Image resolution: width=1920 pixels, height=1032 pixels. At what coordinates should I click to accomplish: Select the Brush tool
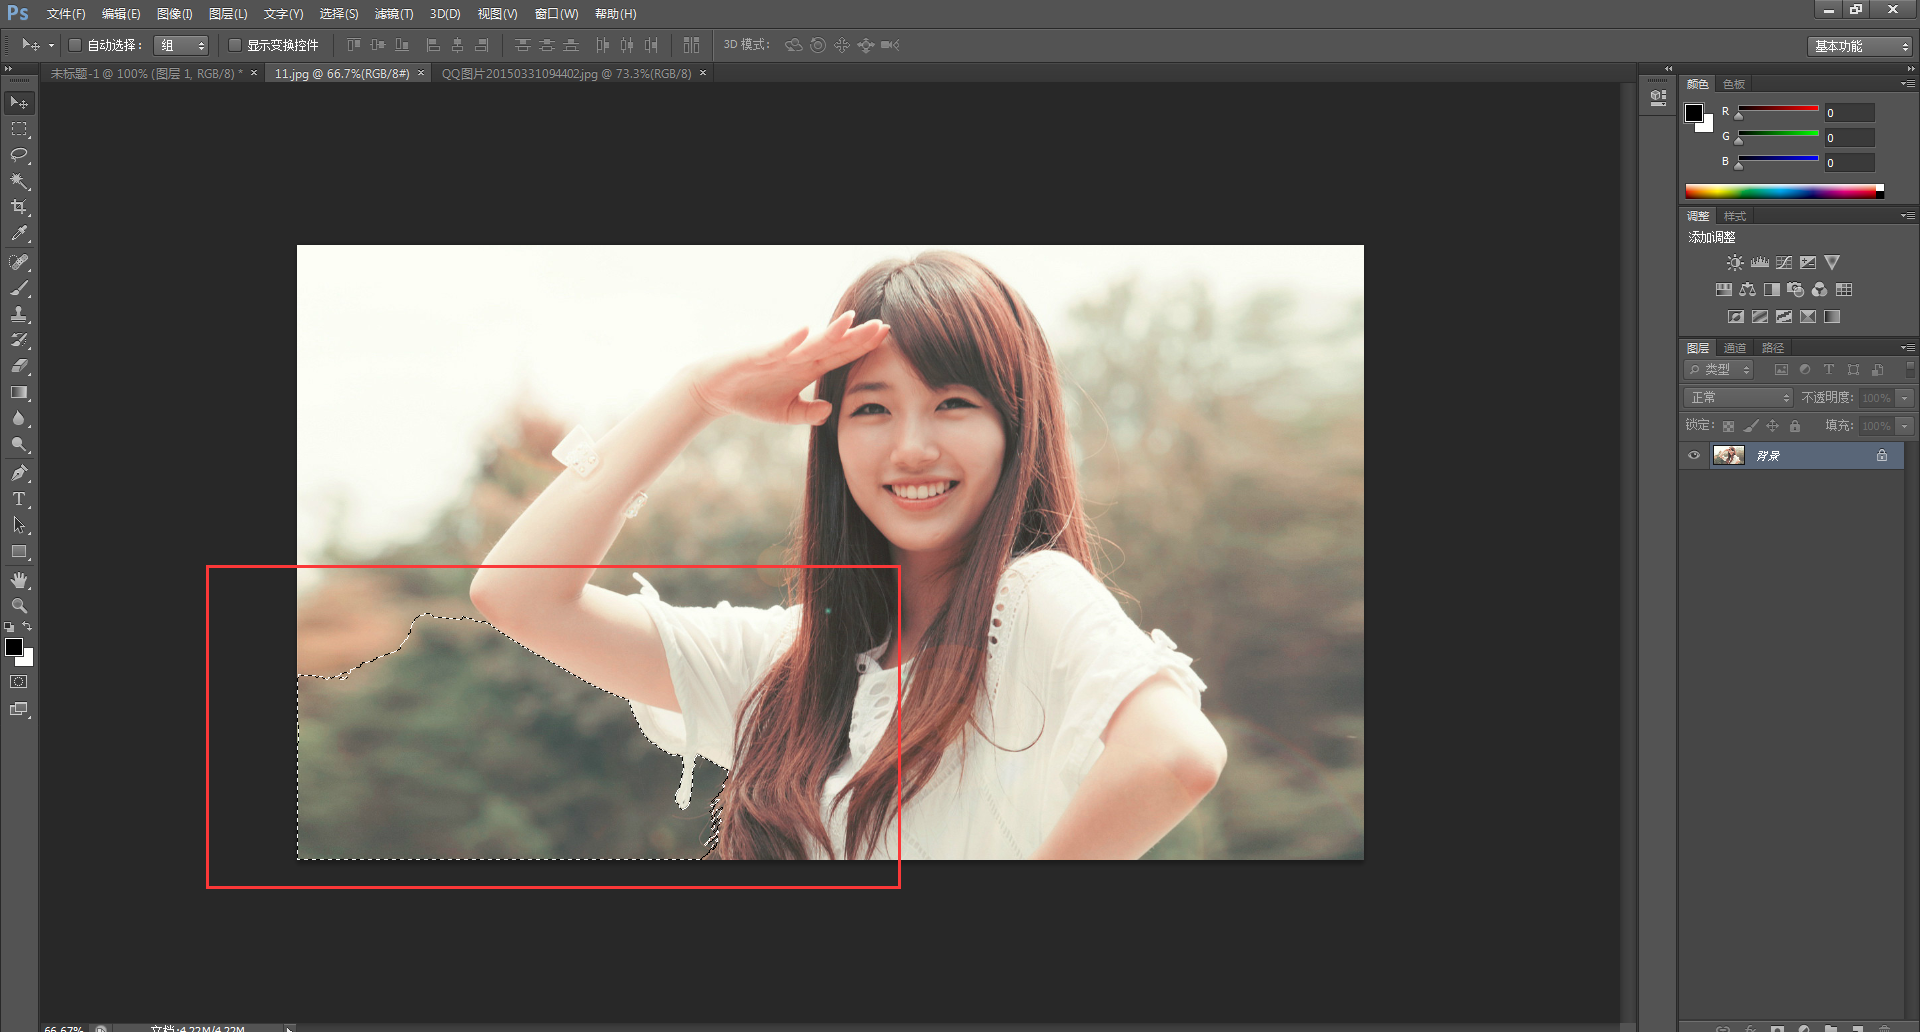coord(19,288)
